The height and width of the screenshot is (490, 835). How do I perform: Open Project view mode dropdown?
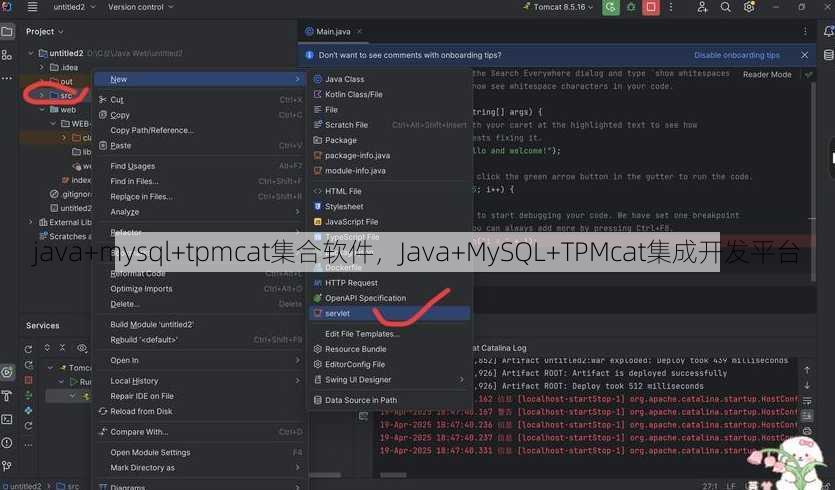click(x=45, y=31)
